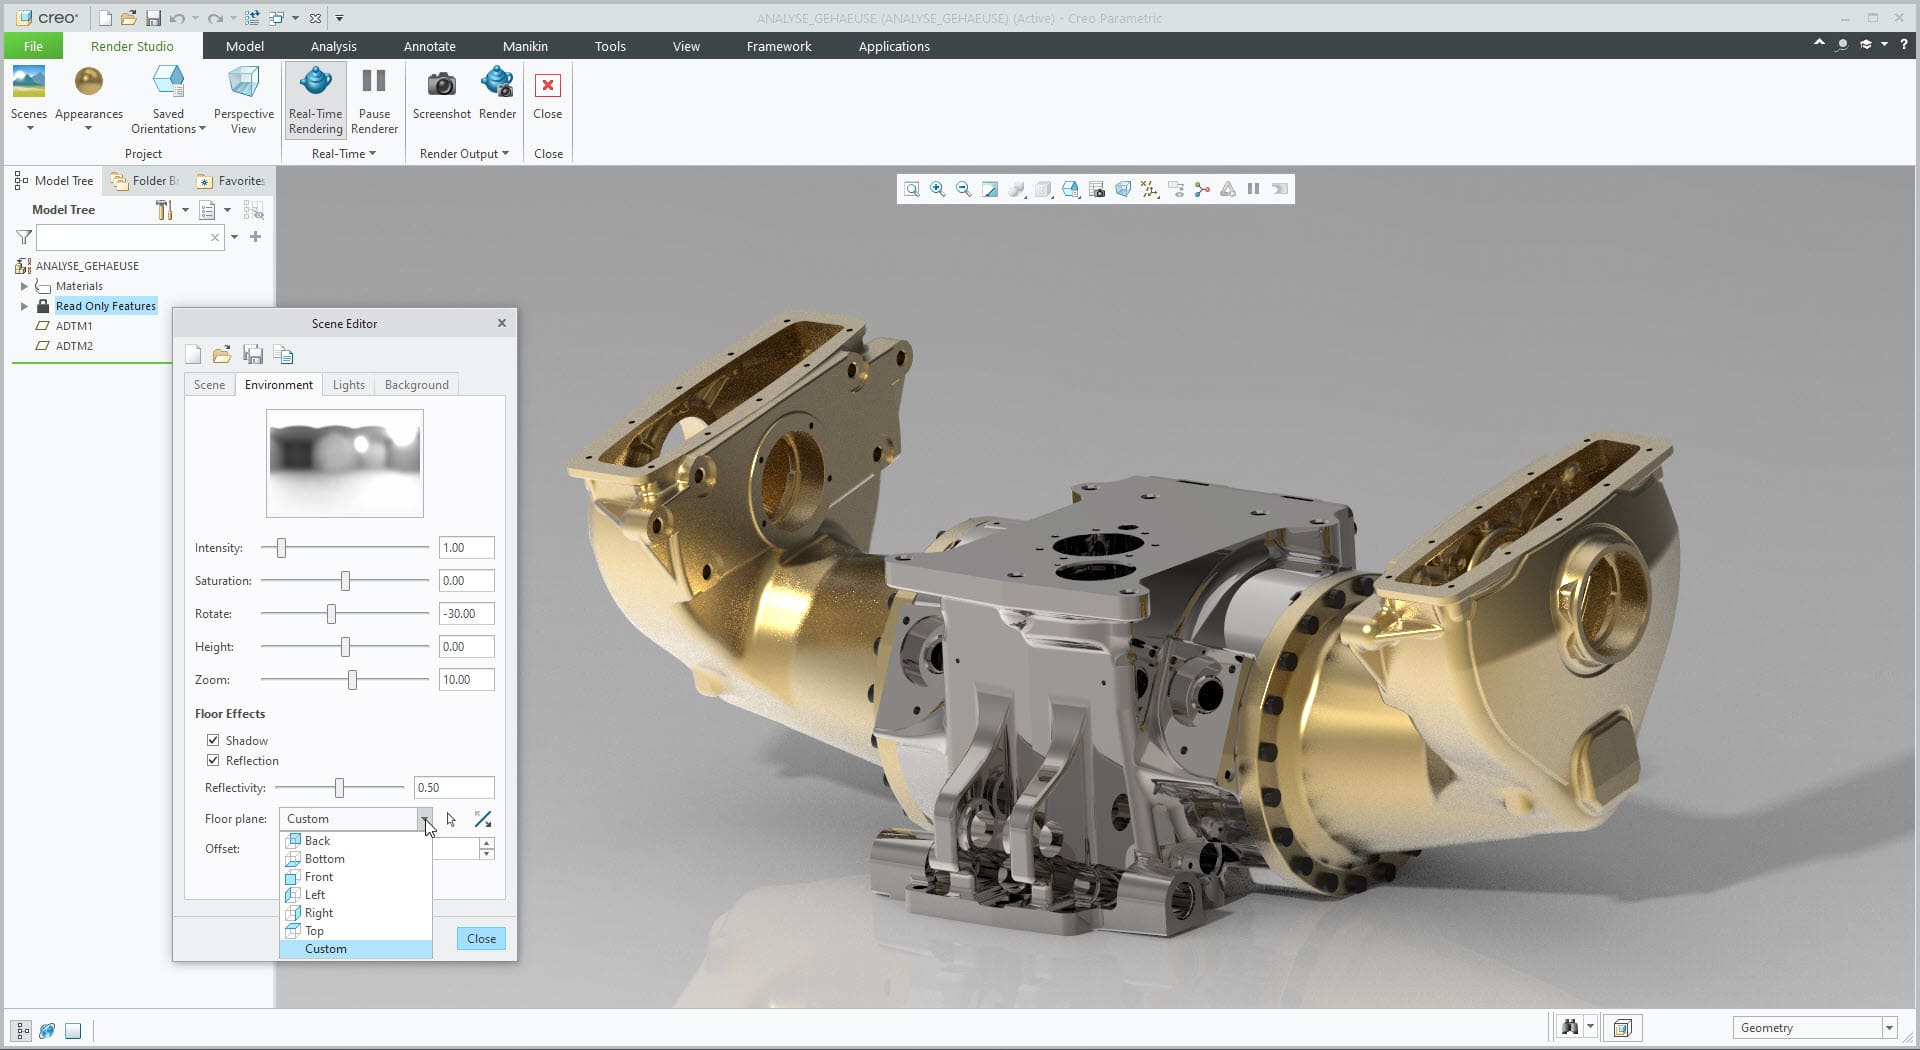Take a Screenshot with camera icon
1920x1050 pixels.
[x=441, y=84]
